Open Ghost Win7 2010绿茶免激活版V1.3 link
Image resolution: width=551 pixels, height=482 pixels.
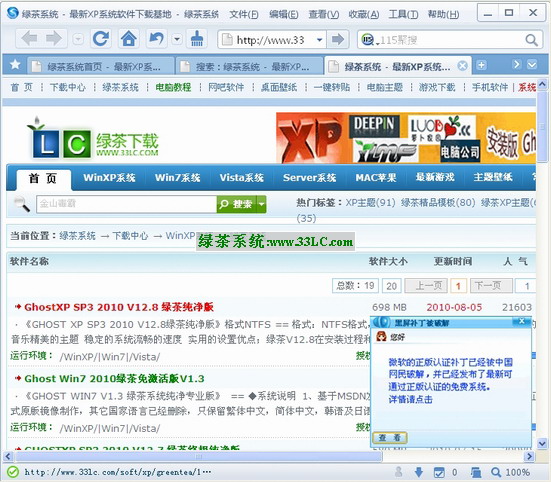point(114,379)
